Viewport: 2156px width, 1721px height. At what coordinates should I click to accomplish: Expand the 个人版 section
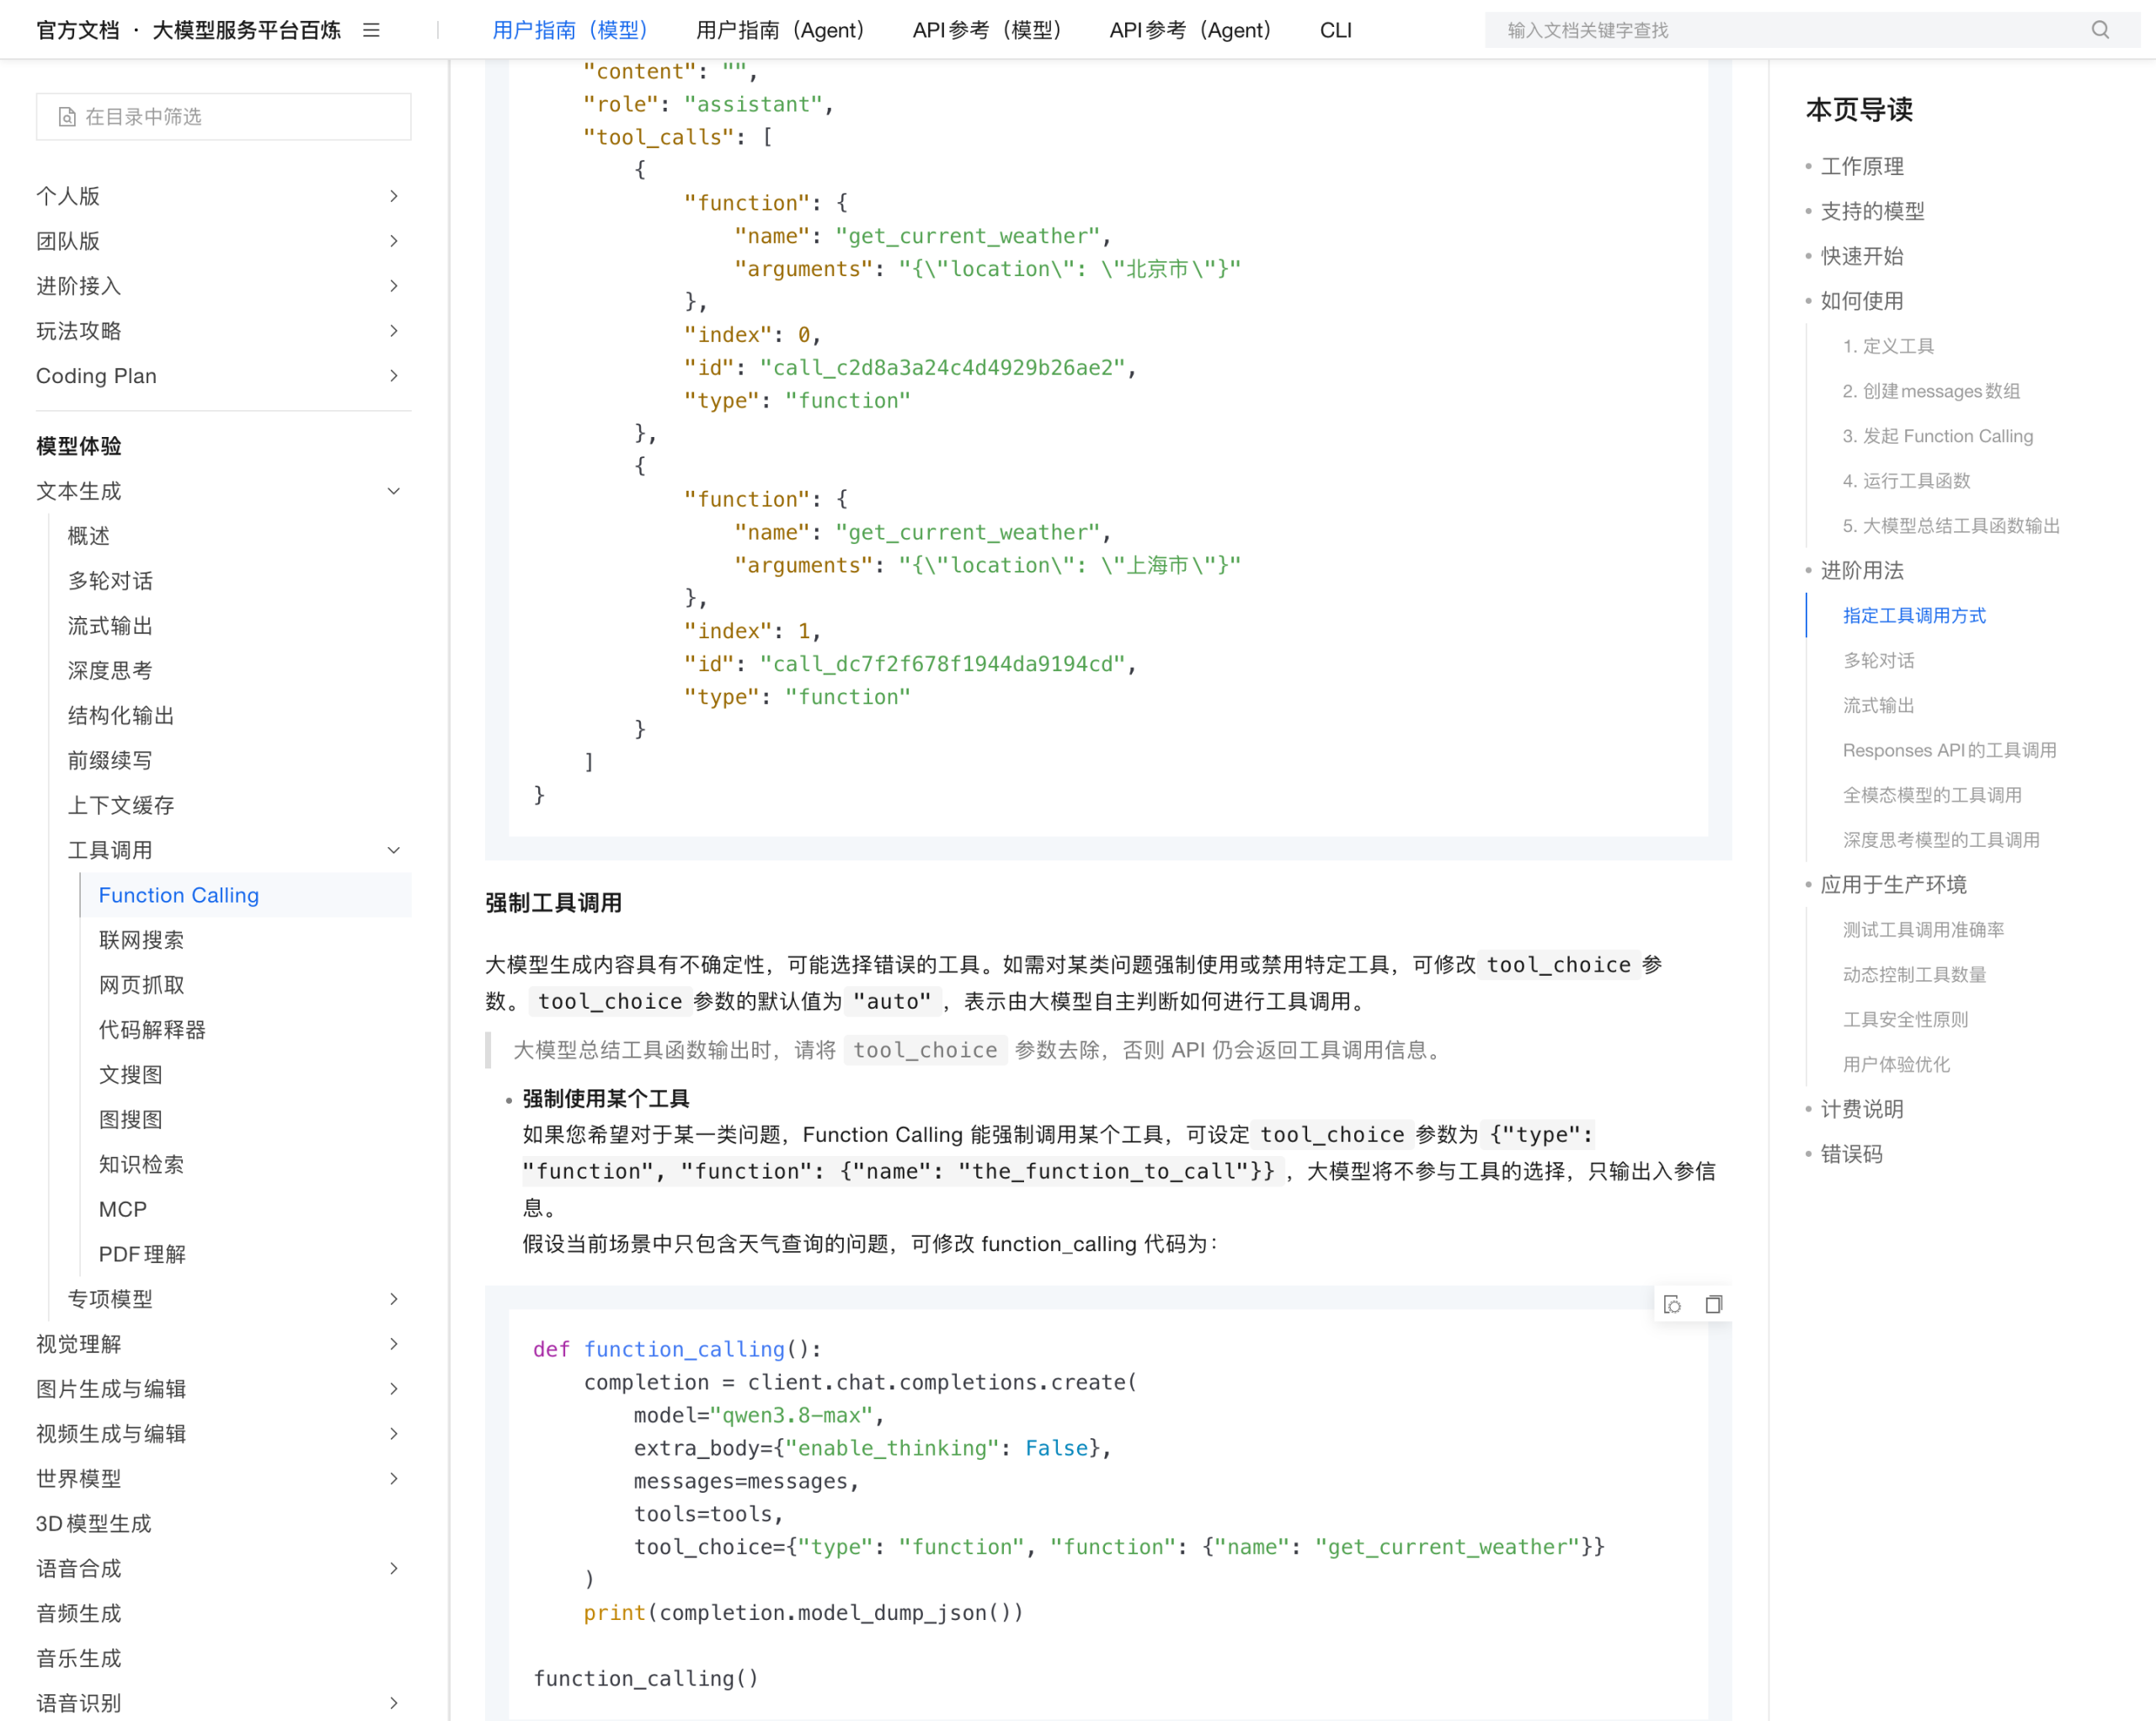pyautogui.click(x=393, y=196)
